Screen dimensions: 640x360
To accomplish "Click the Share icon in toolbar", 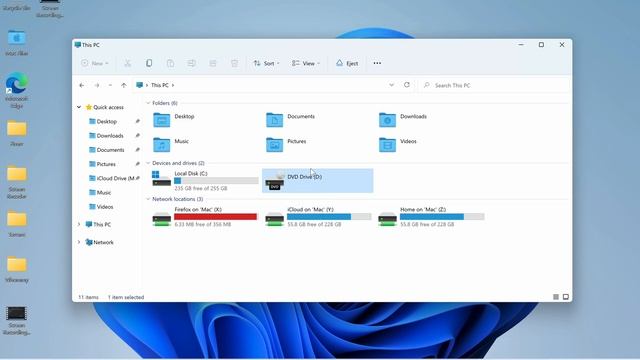I will click(x=213, y=63).
